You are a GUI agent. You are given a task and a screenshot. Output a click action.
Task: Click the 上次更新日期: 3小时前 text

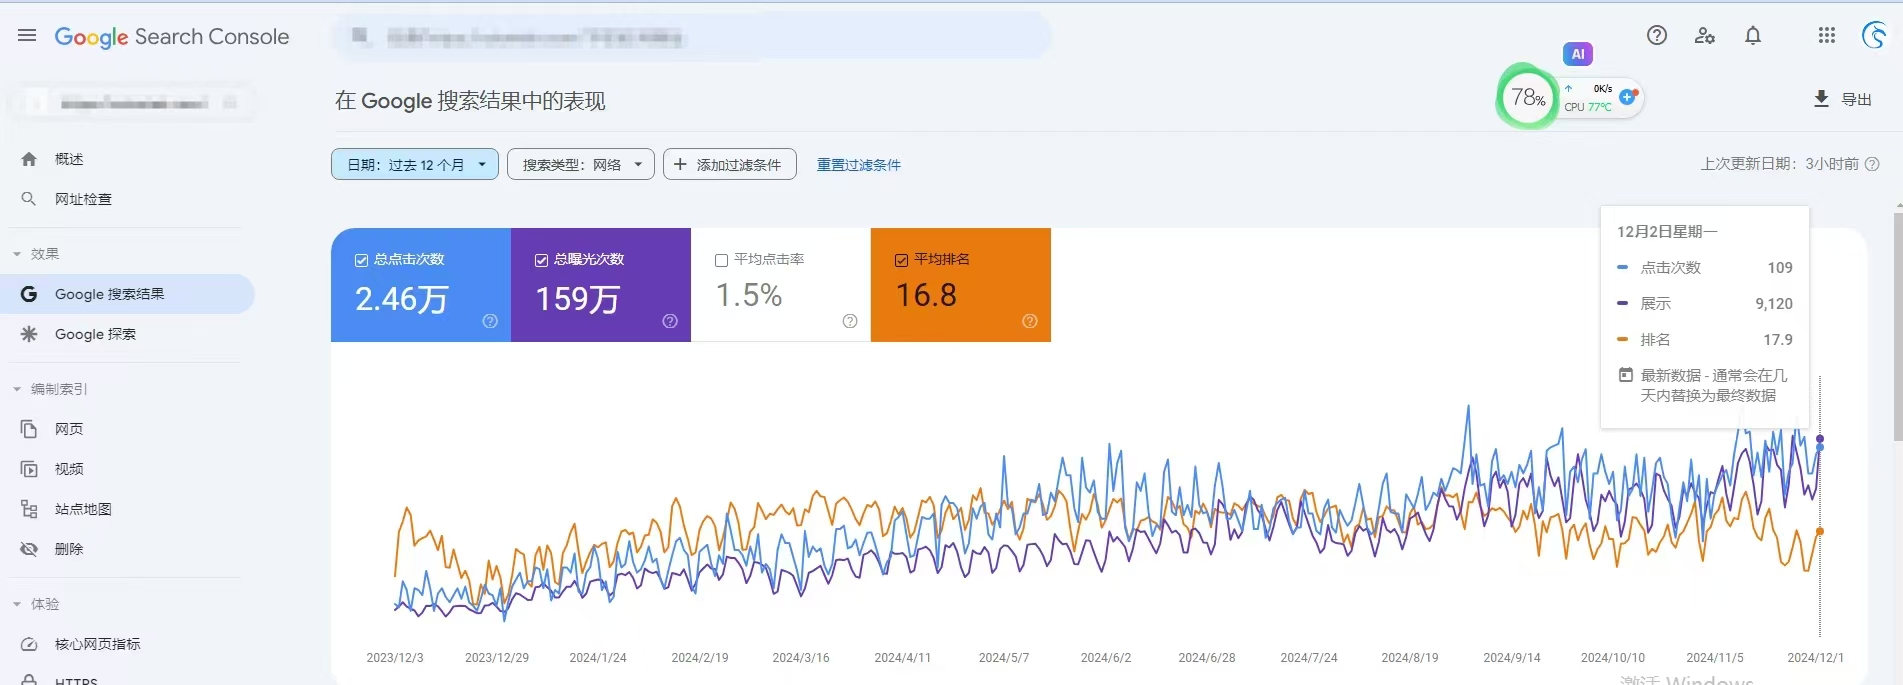coord(1780,164)
